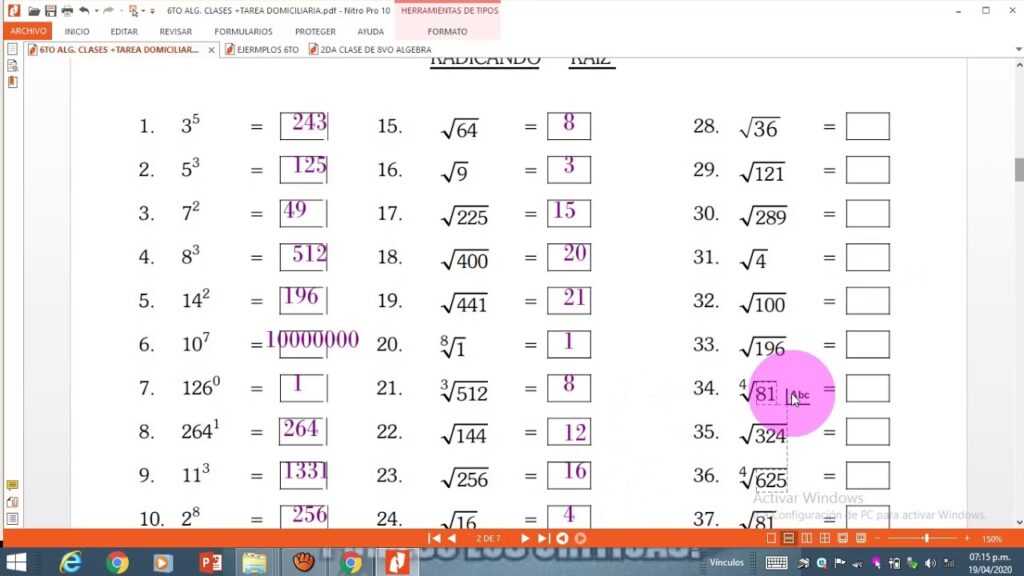Screen dimensions: 1024x576
Task: Jump to the first page
Action: click(x=434, y=538)
